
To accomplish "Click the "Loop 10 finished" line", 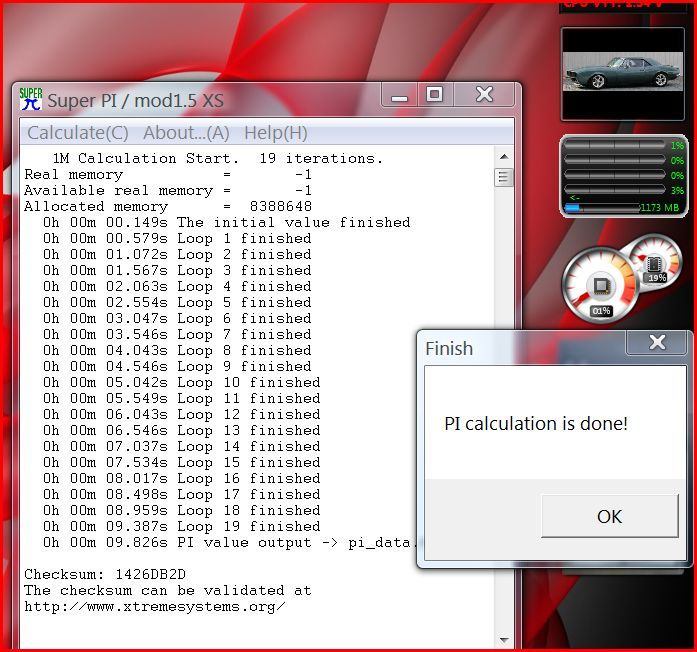I will coord(181,382).
